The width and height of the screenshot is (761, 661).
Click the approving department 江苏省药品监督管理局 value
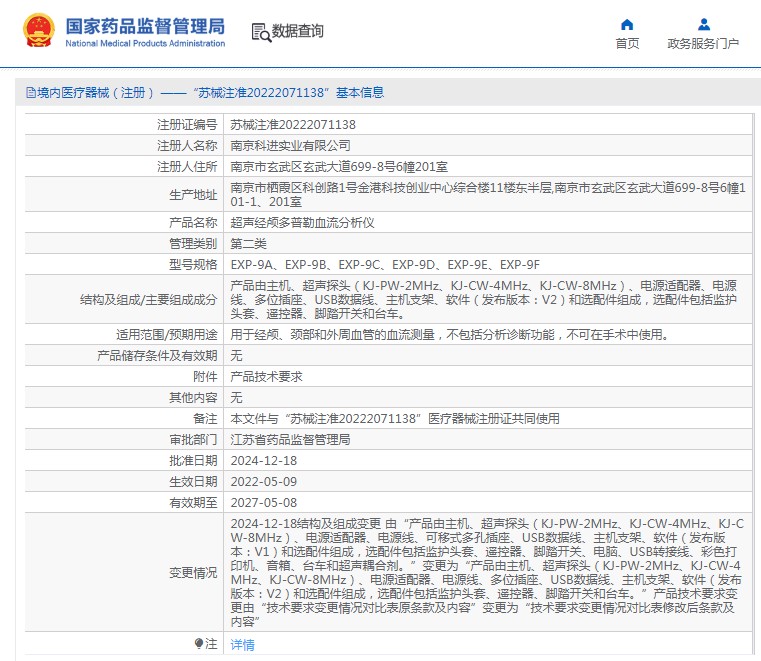pyautogui.click(x=291, y=439)
